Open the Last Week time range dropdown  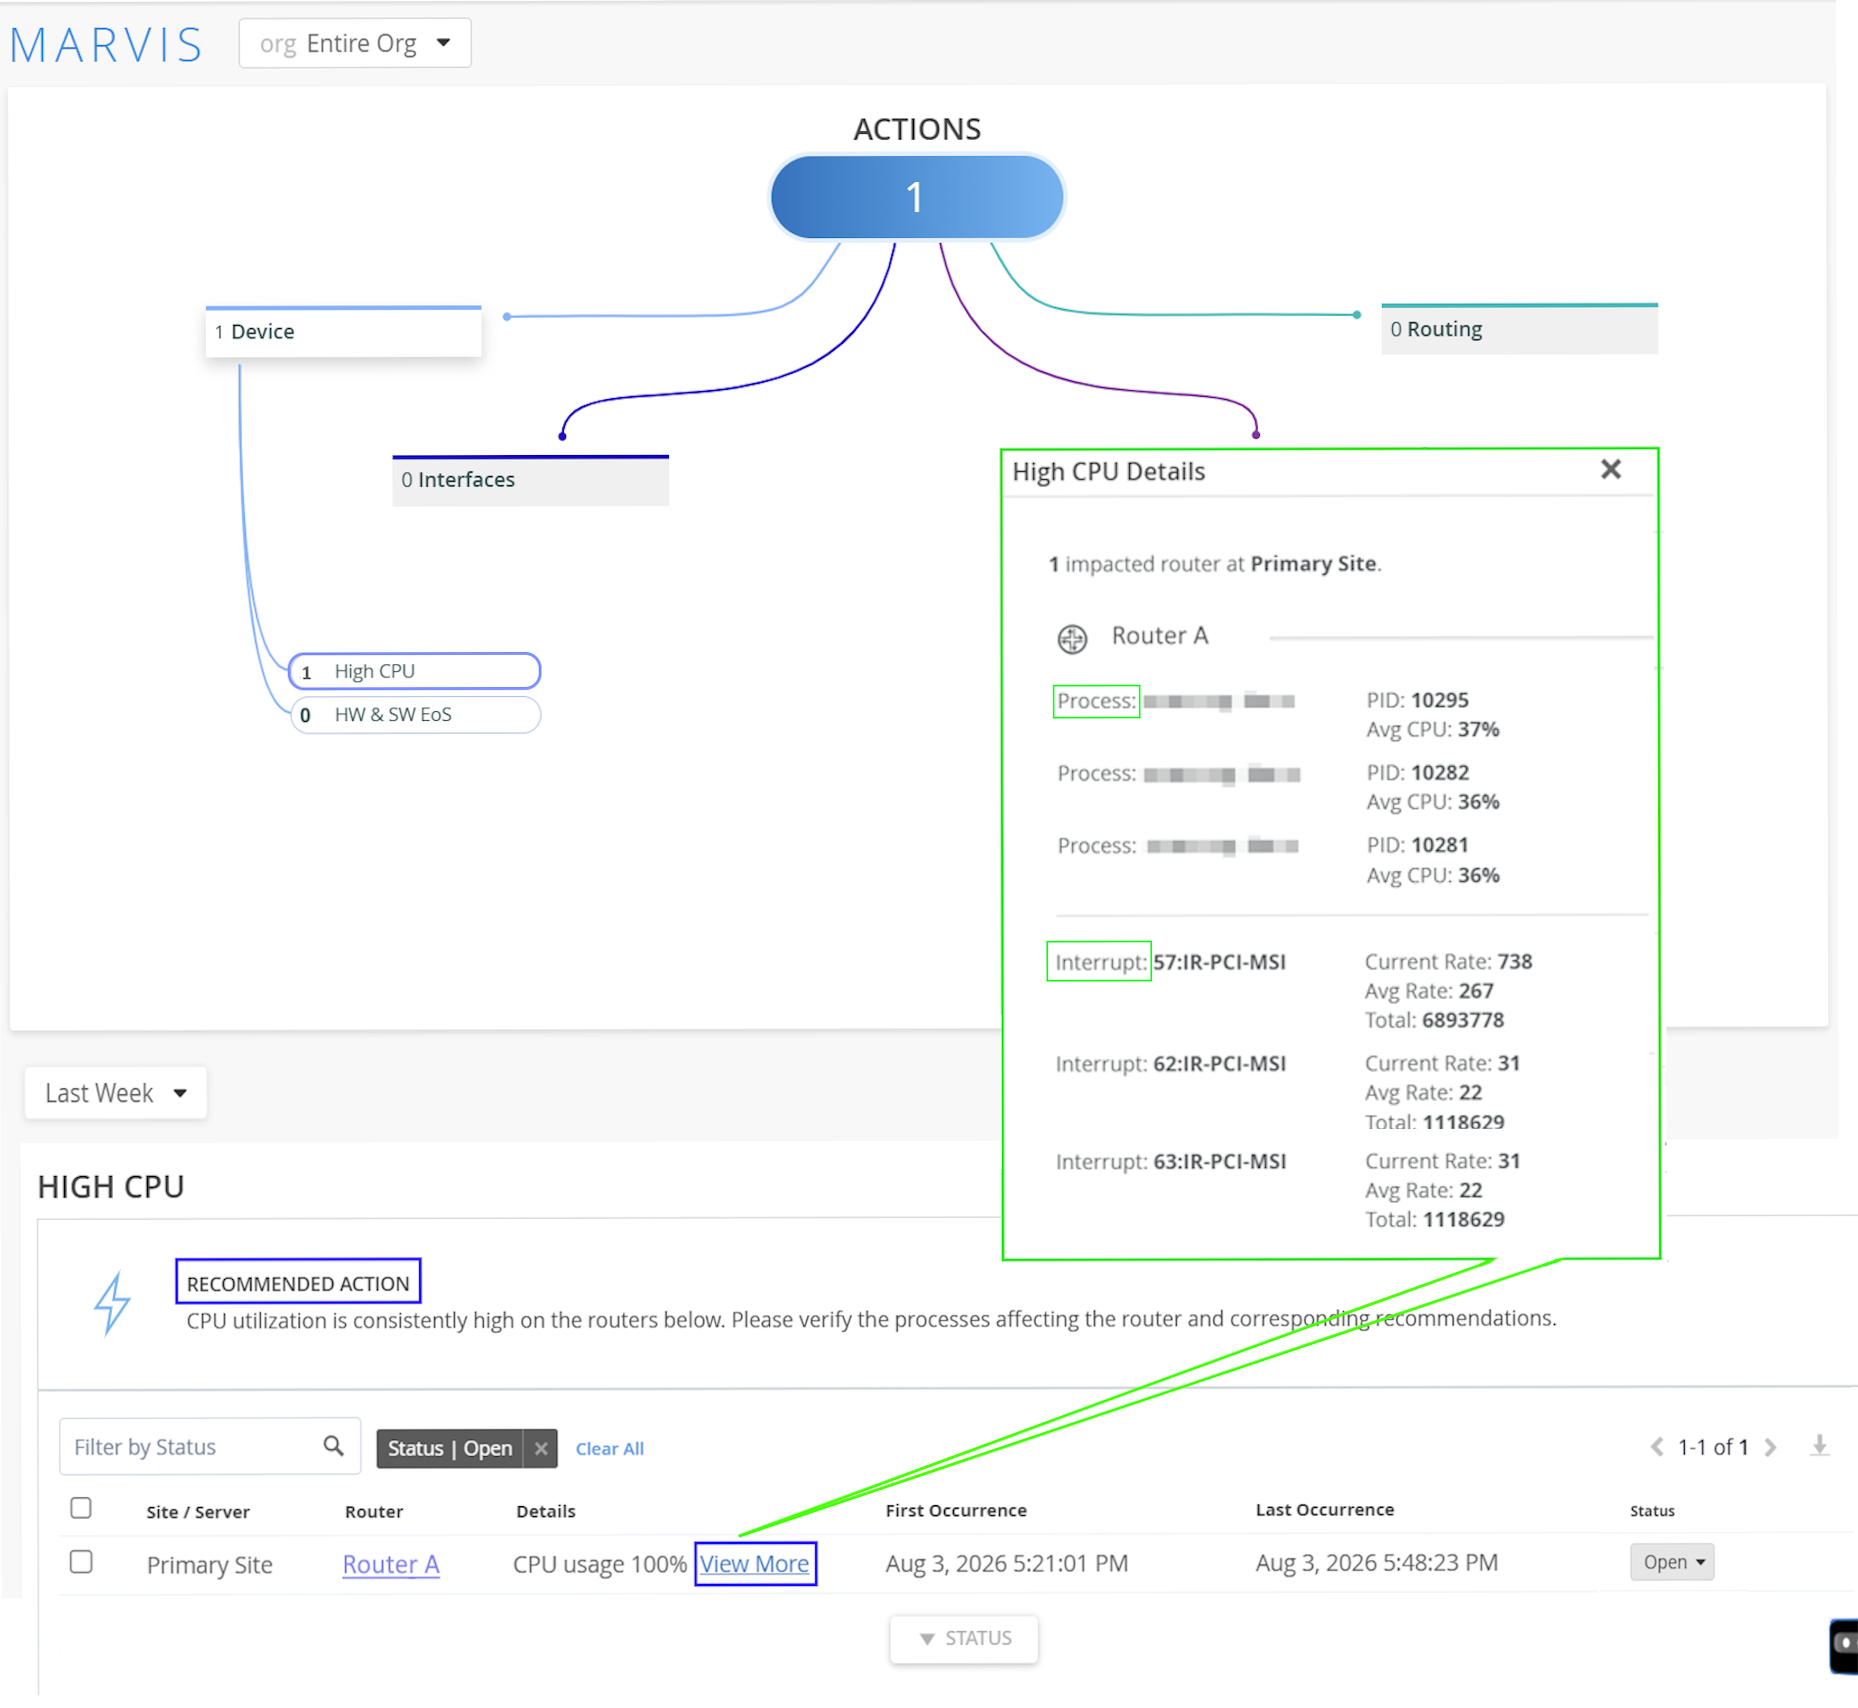coord(116,1093)
